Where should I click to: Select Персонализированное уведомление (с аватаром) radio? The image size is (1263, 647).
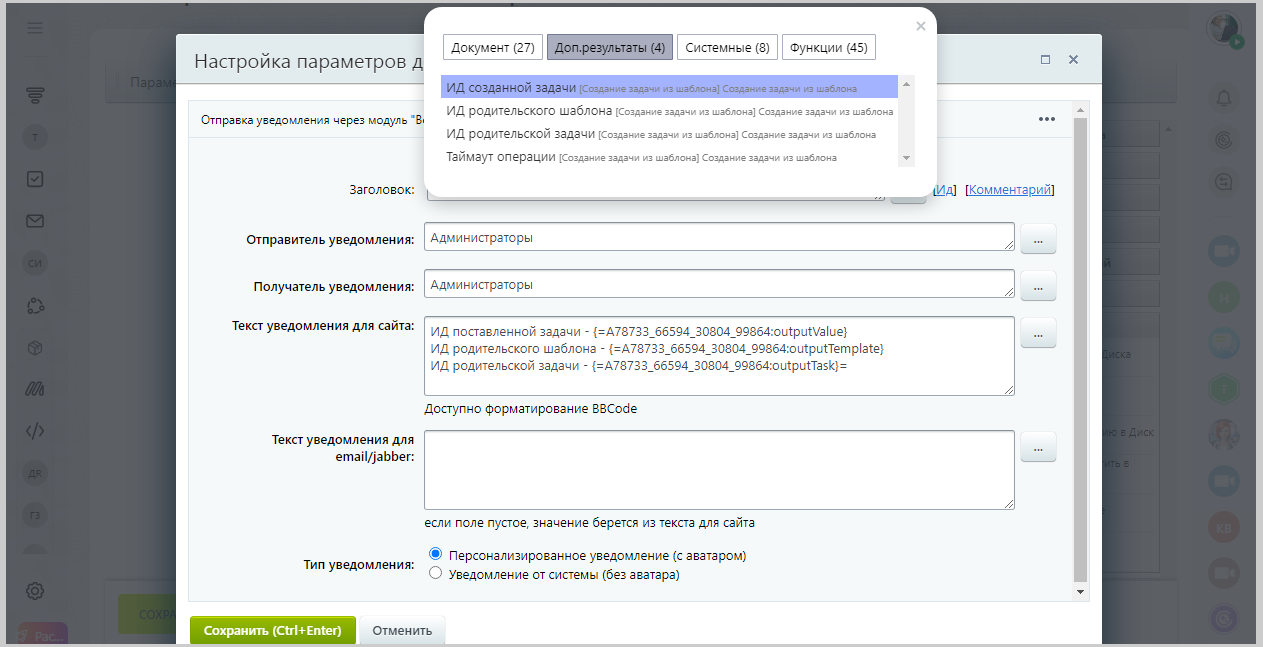pos(435,554)
